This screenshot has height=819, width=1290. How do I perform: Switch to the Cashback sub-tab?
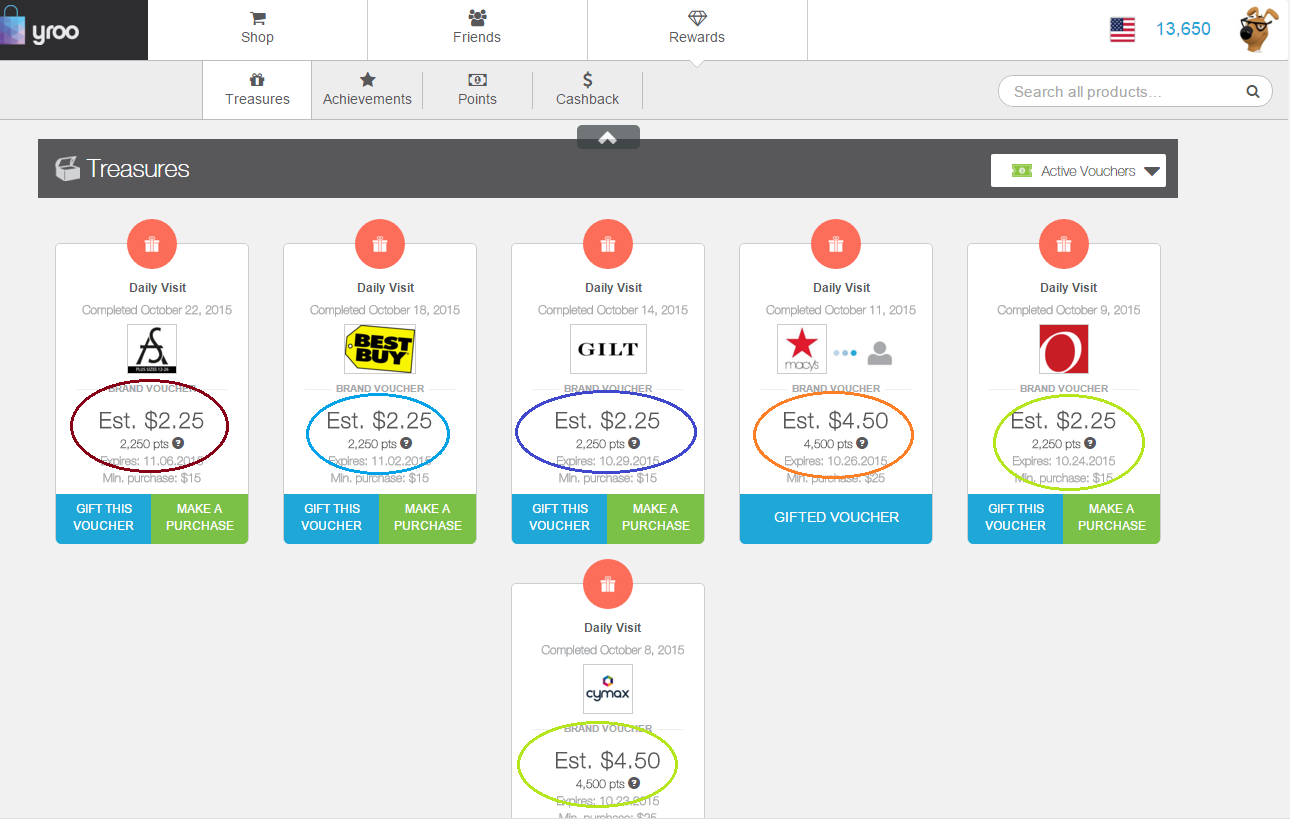[587, 90]
